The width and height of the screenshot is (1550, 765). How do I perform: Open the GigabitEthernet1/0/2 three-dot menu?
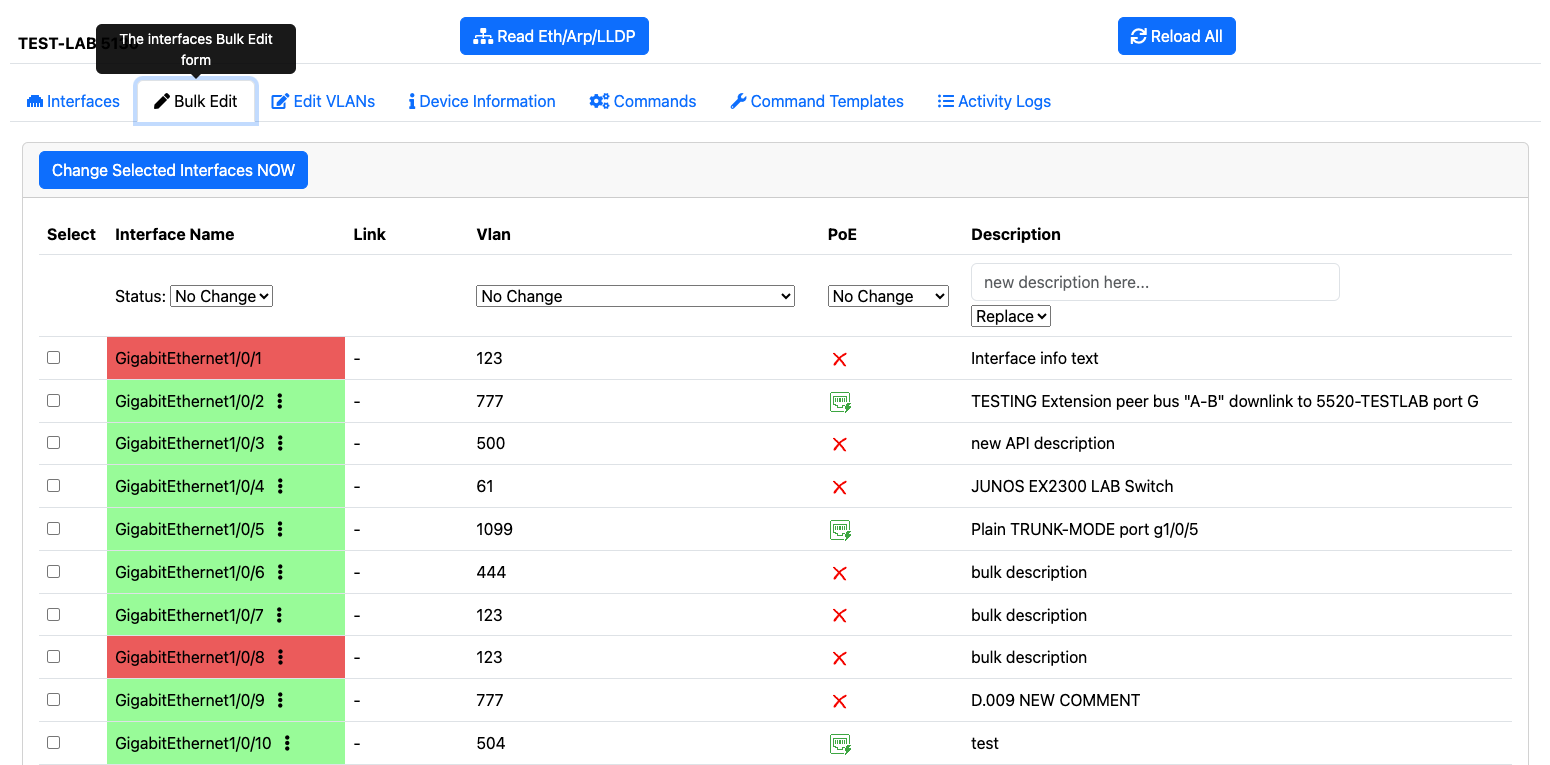tap(280, 401)
